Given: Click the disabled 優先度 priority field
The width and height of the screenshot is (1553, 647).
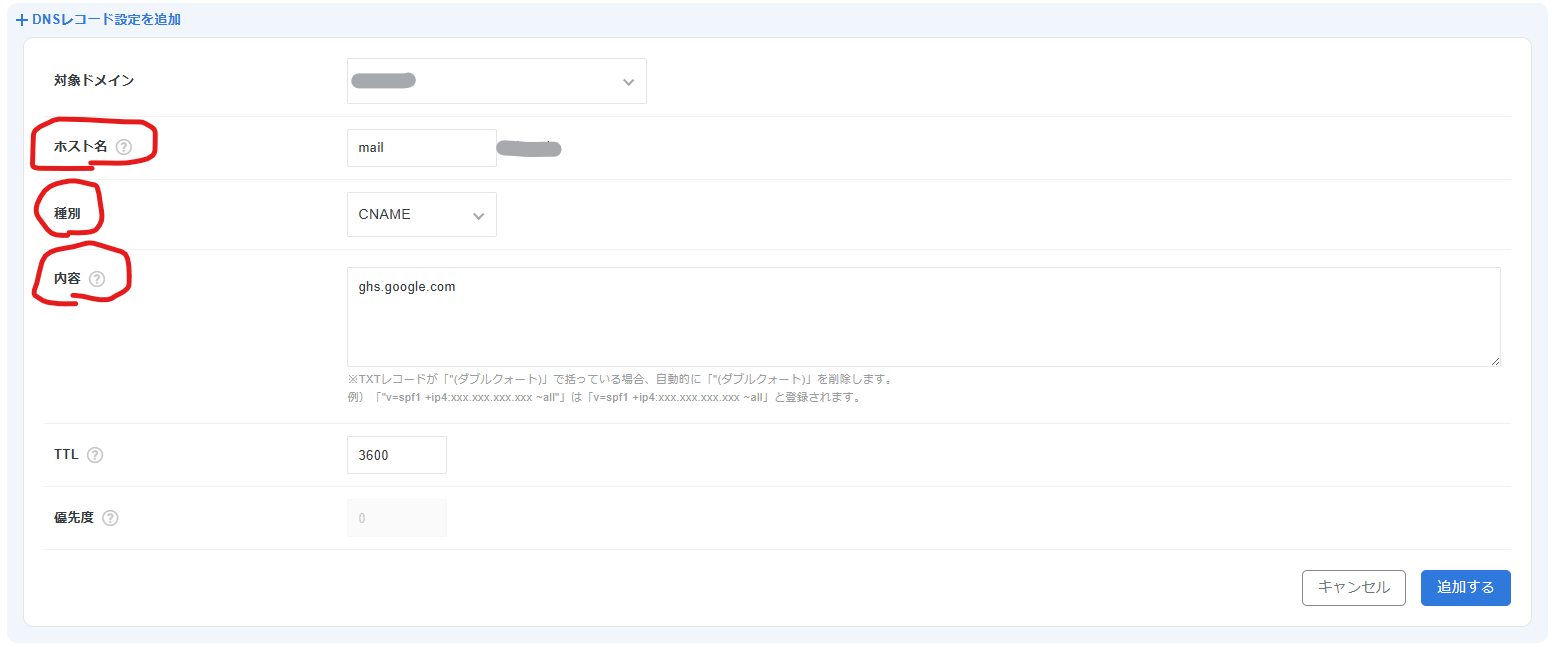Looking at the screenshot, I should click(x=397, y=518).
